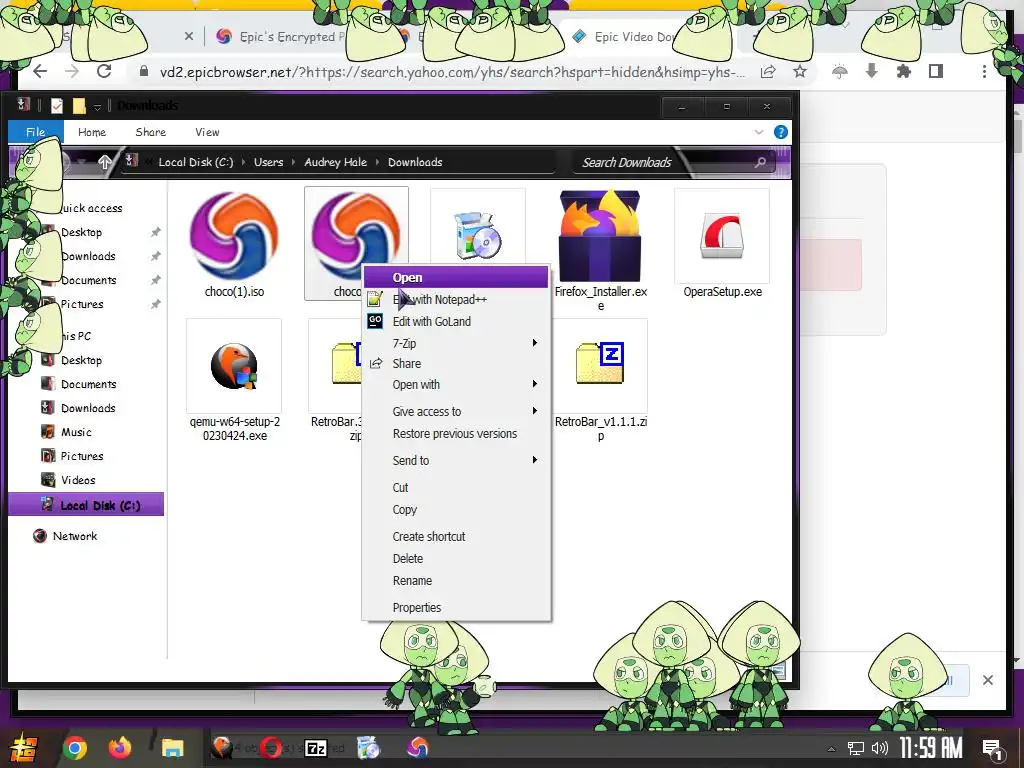Switch to the Epic Video Downloader tab
The height and width of the screenshot is (768, 1024).
(633, 37)
